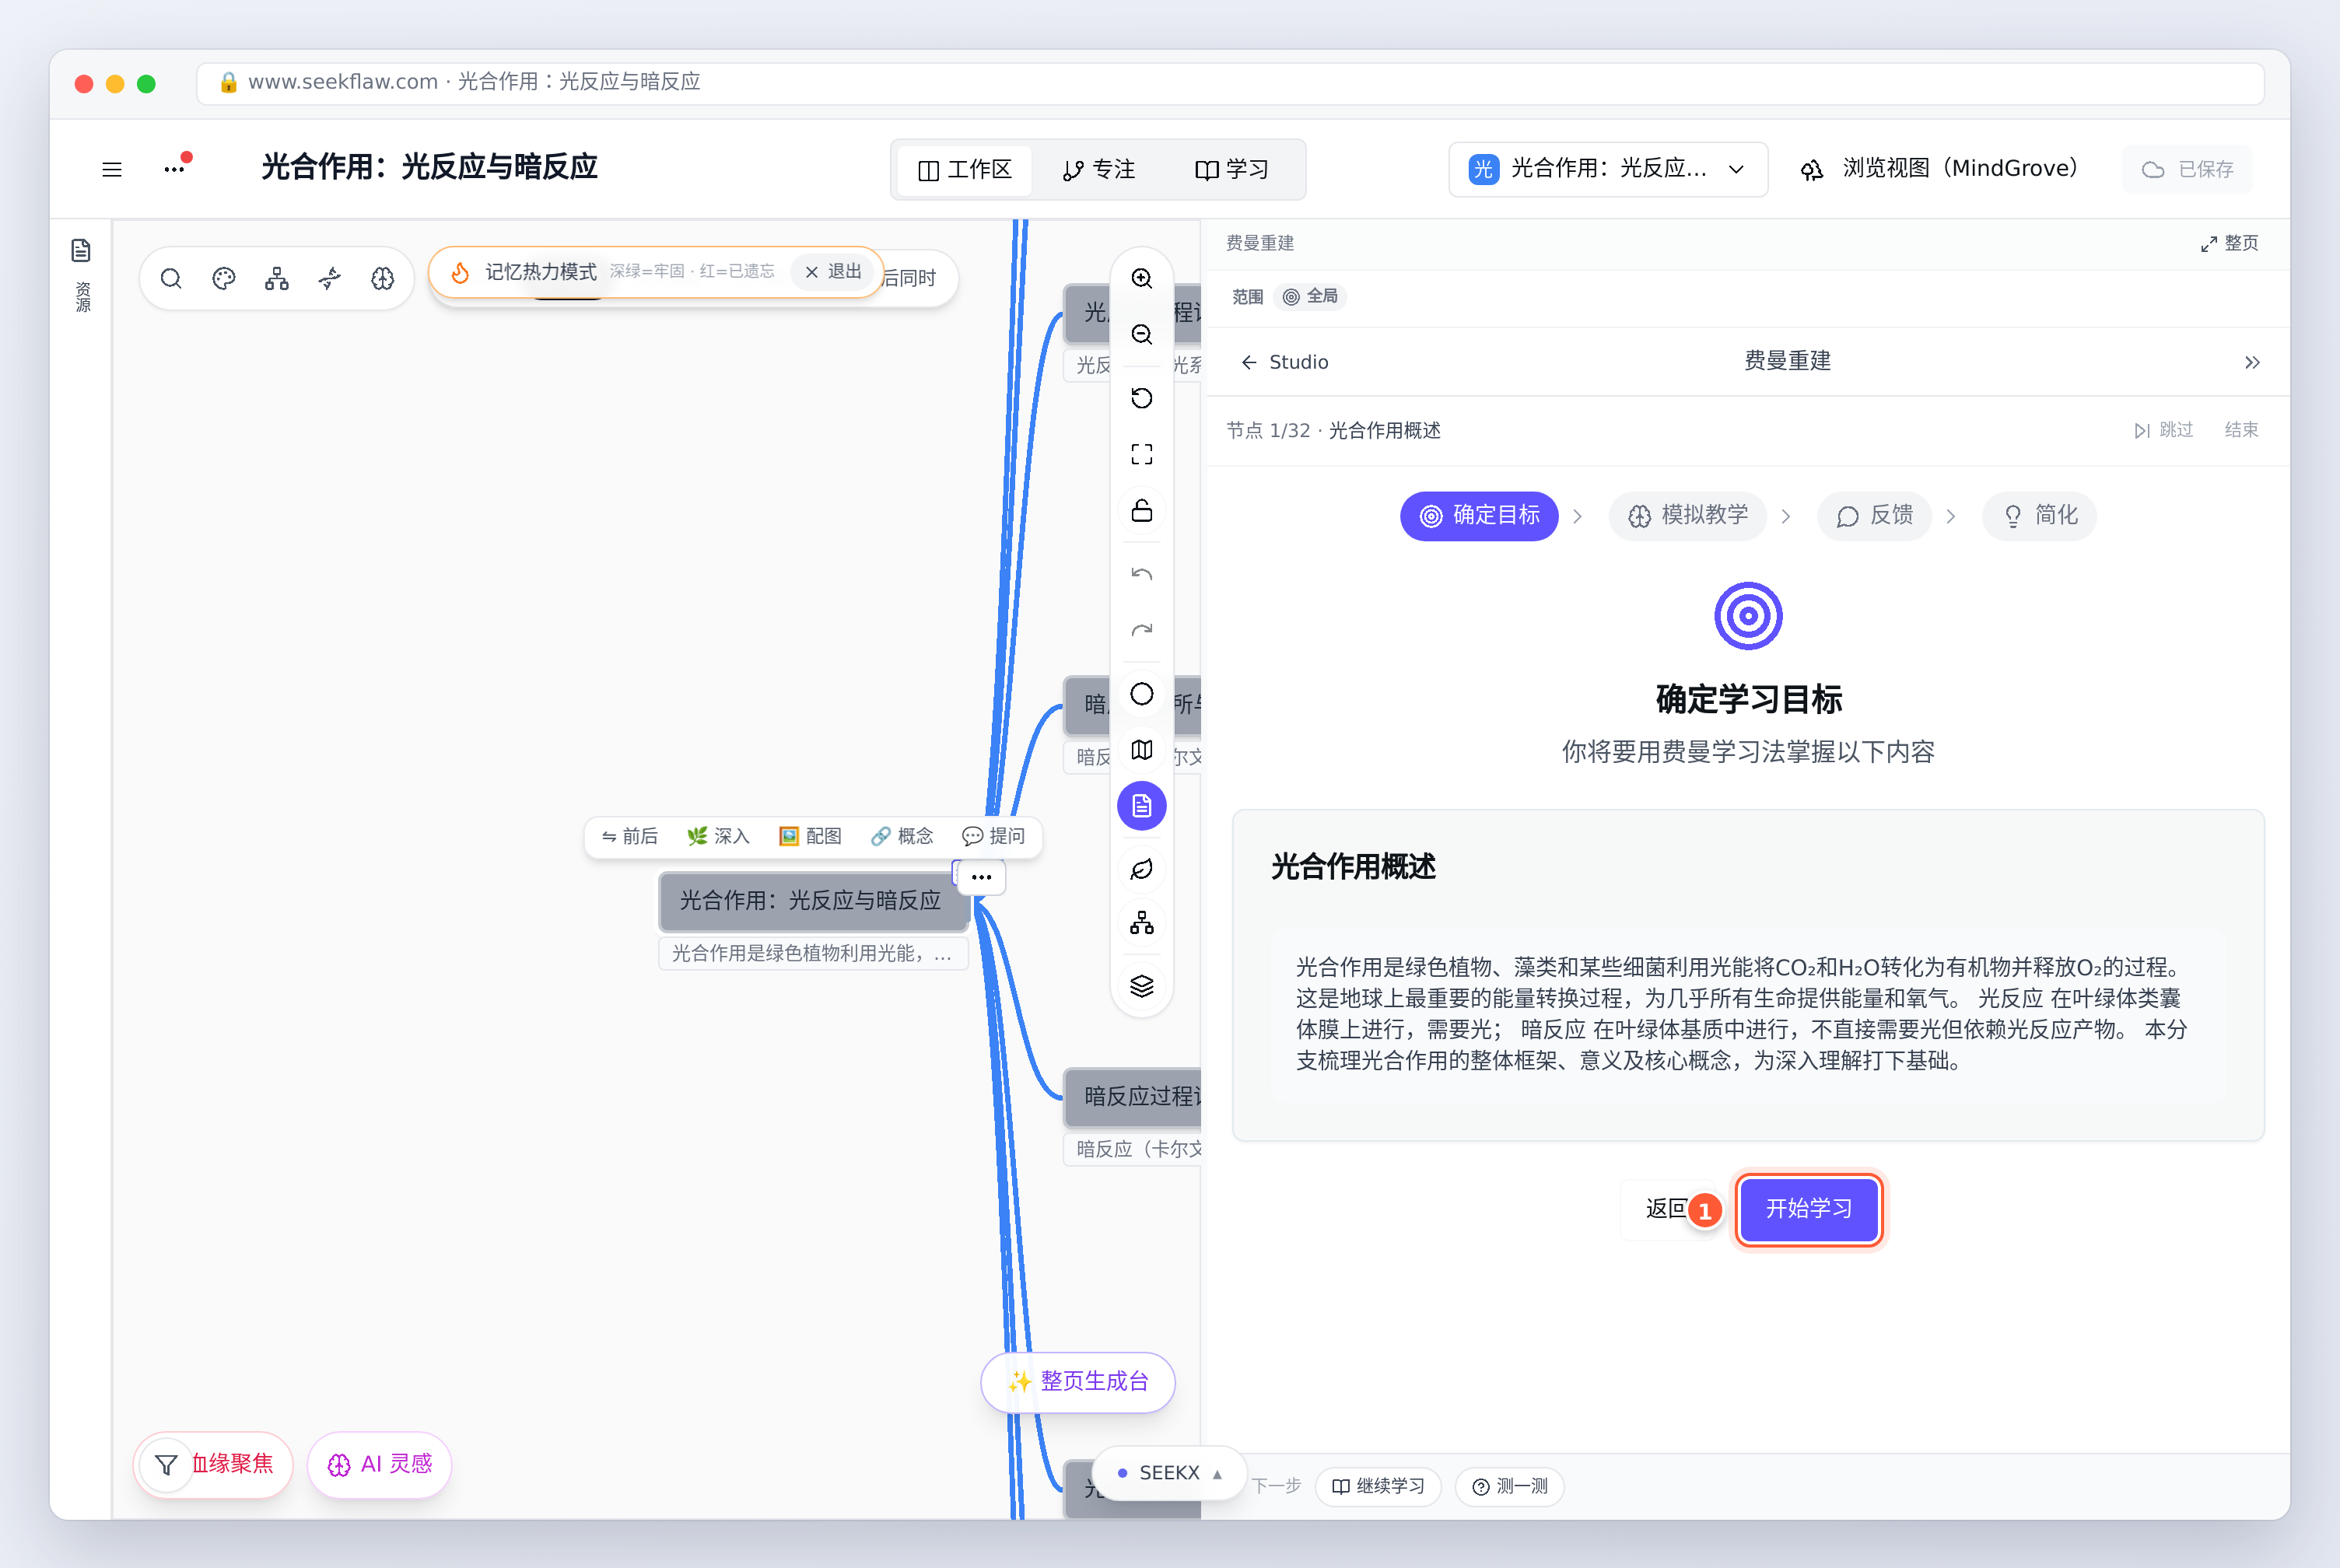The width and height of the screenshot is (2340, 1568).
Task: Open the node's three-dot more menu
Action: [x=982, y=877]
